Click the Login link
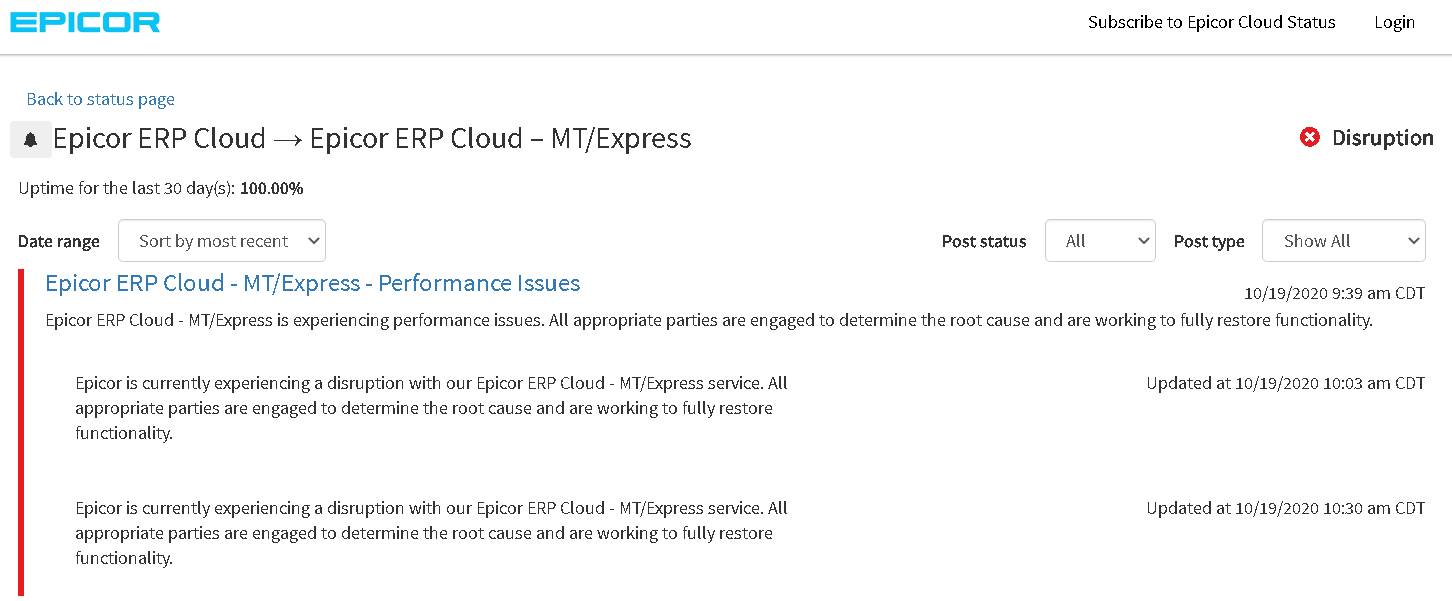This screenshot has width=1452, height=601. point(1394,22)
